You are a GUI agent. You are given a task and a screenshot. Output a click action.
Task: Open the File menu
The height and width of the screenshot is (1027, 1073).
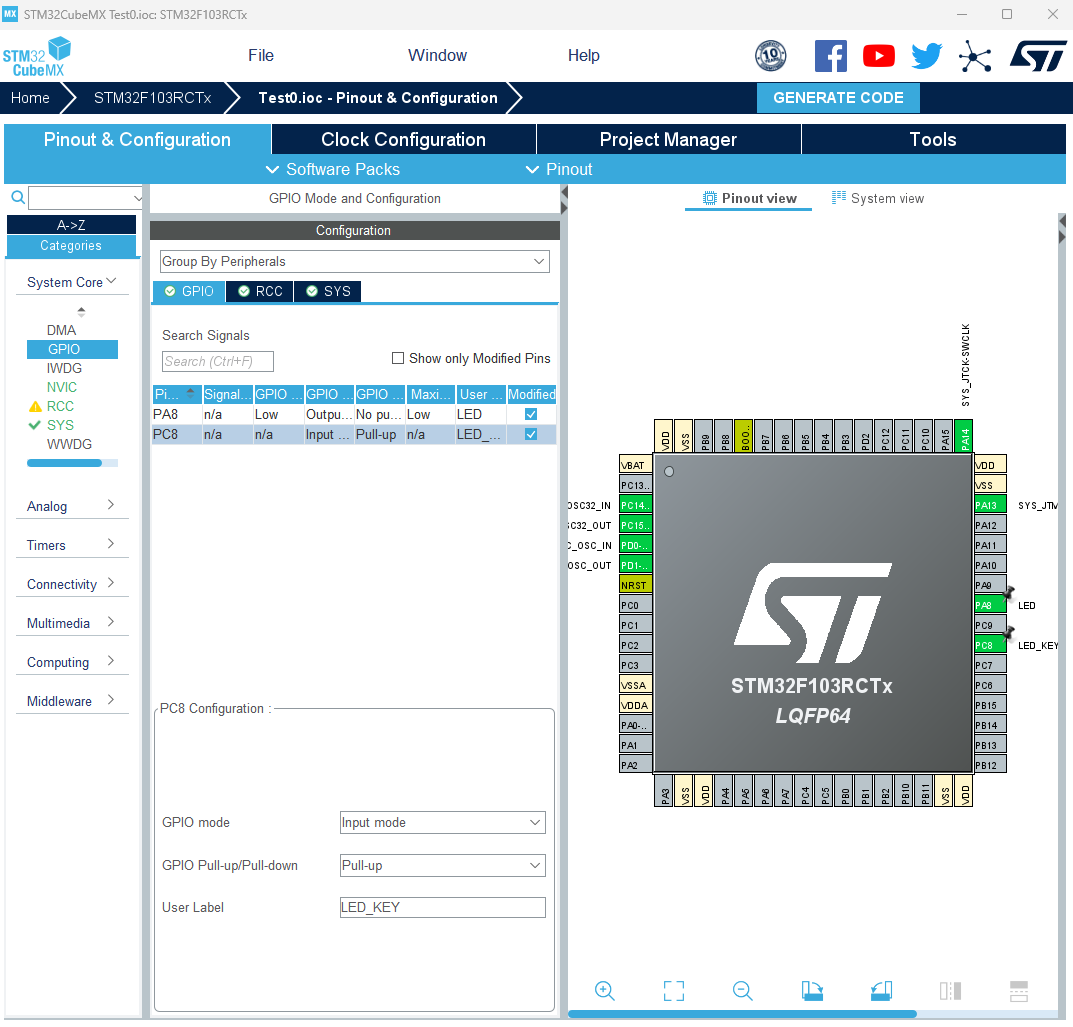(261, 55)
